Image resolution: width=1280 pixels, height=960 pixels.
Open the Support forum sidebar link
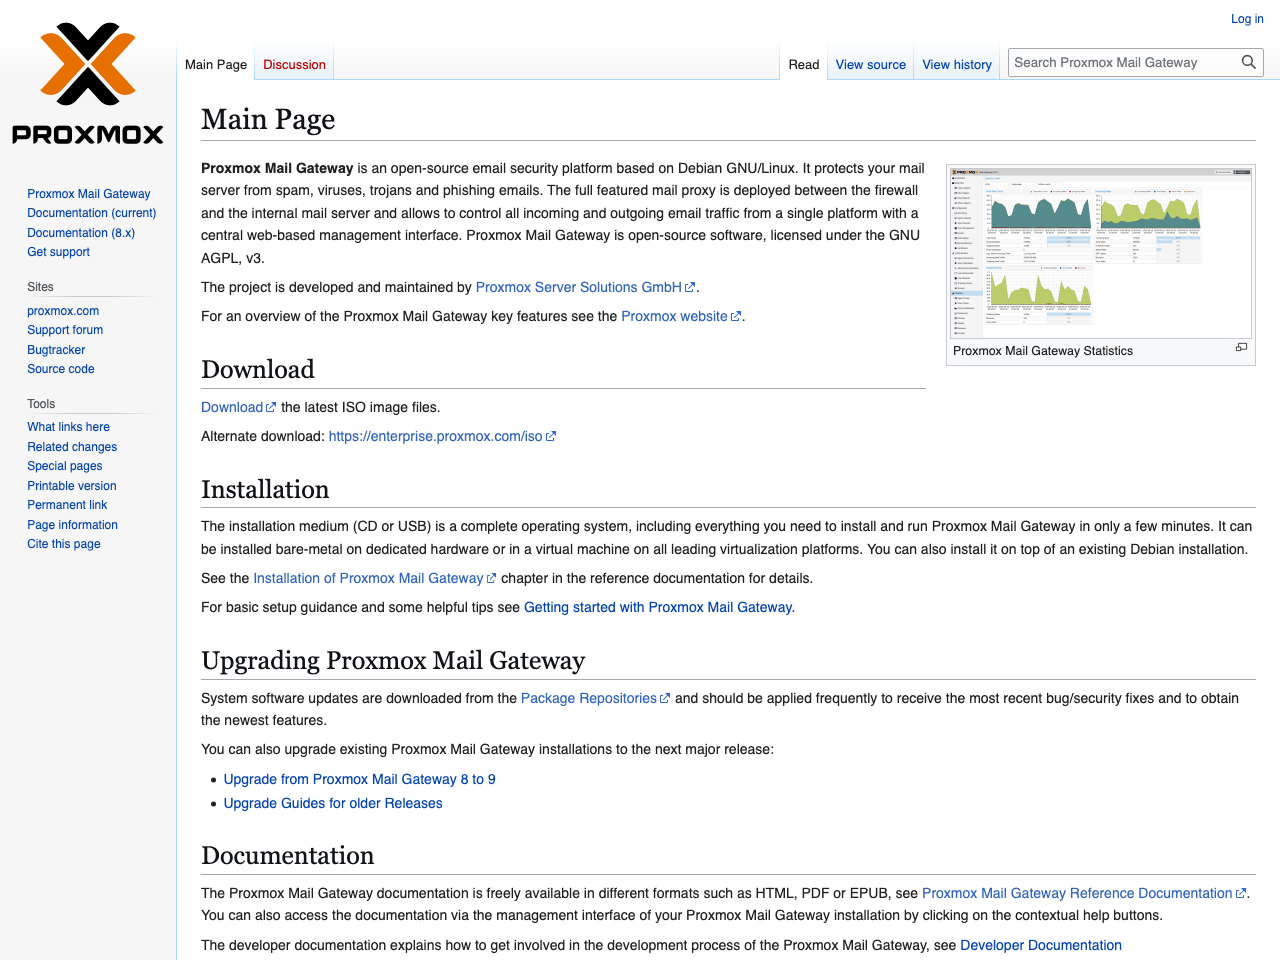[x=65, y=330]
